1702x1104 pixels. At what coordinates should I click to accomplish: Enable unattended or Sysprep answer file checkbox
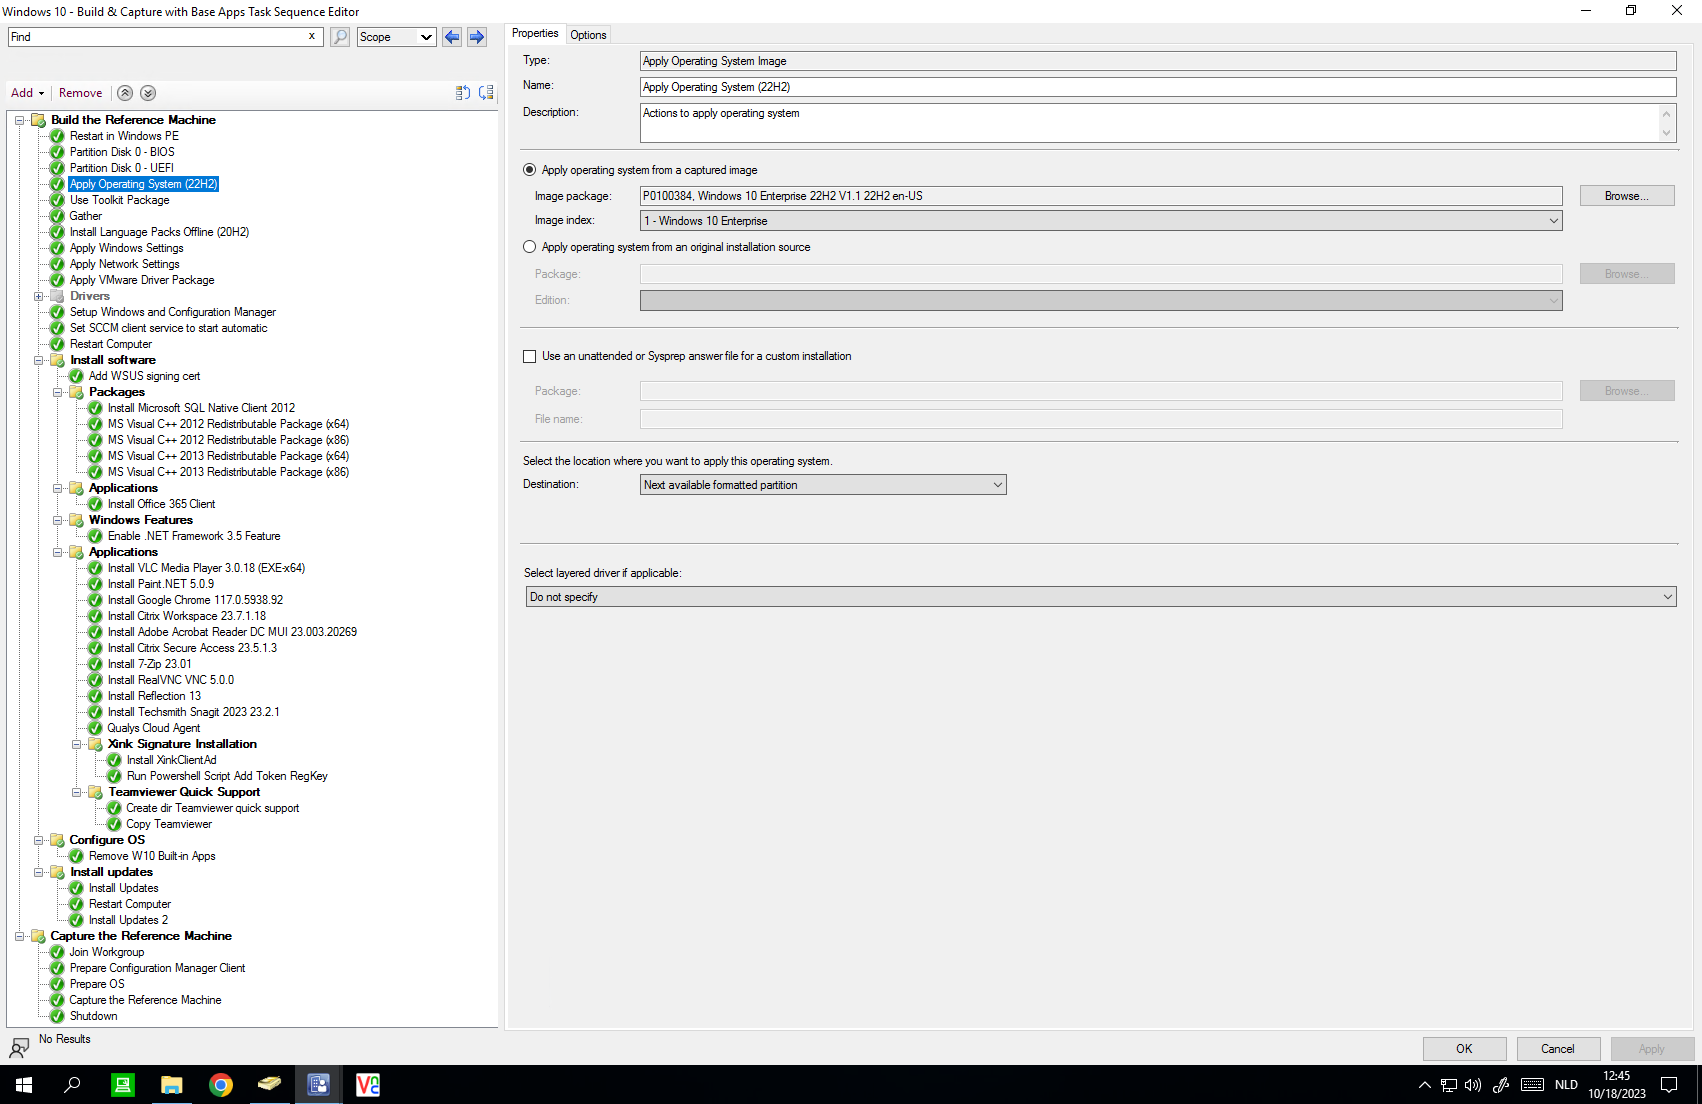point(530,356)
